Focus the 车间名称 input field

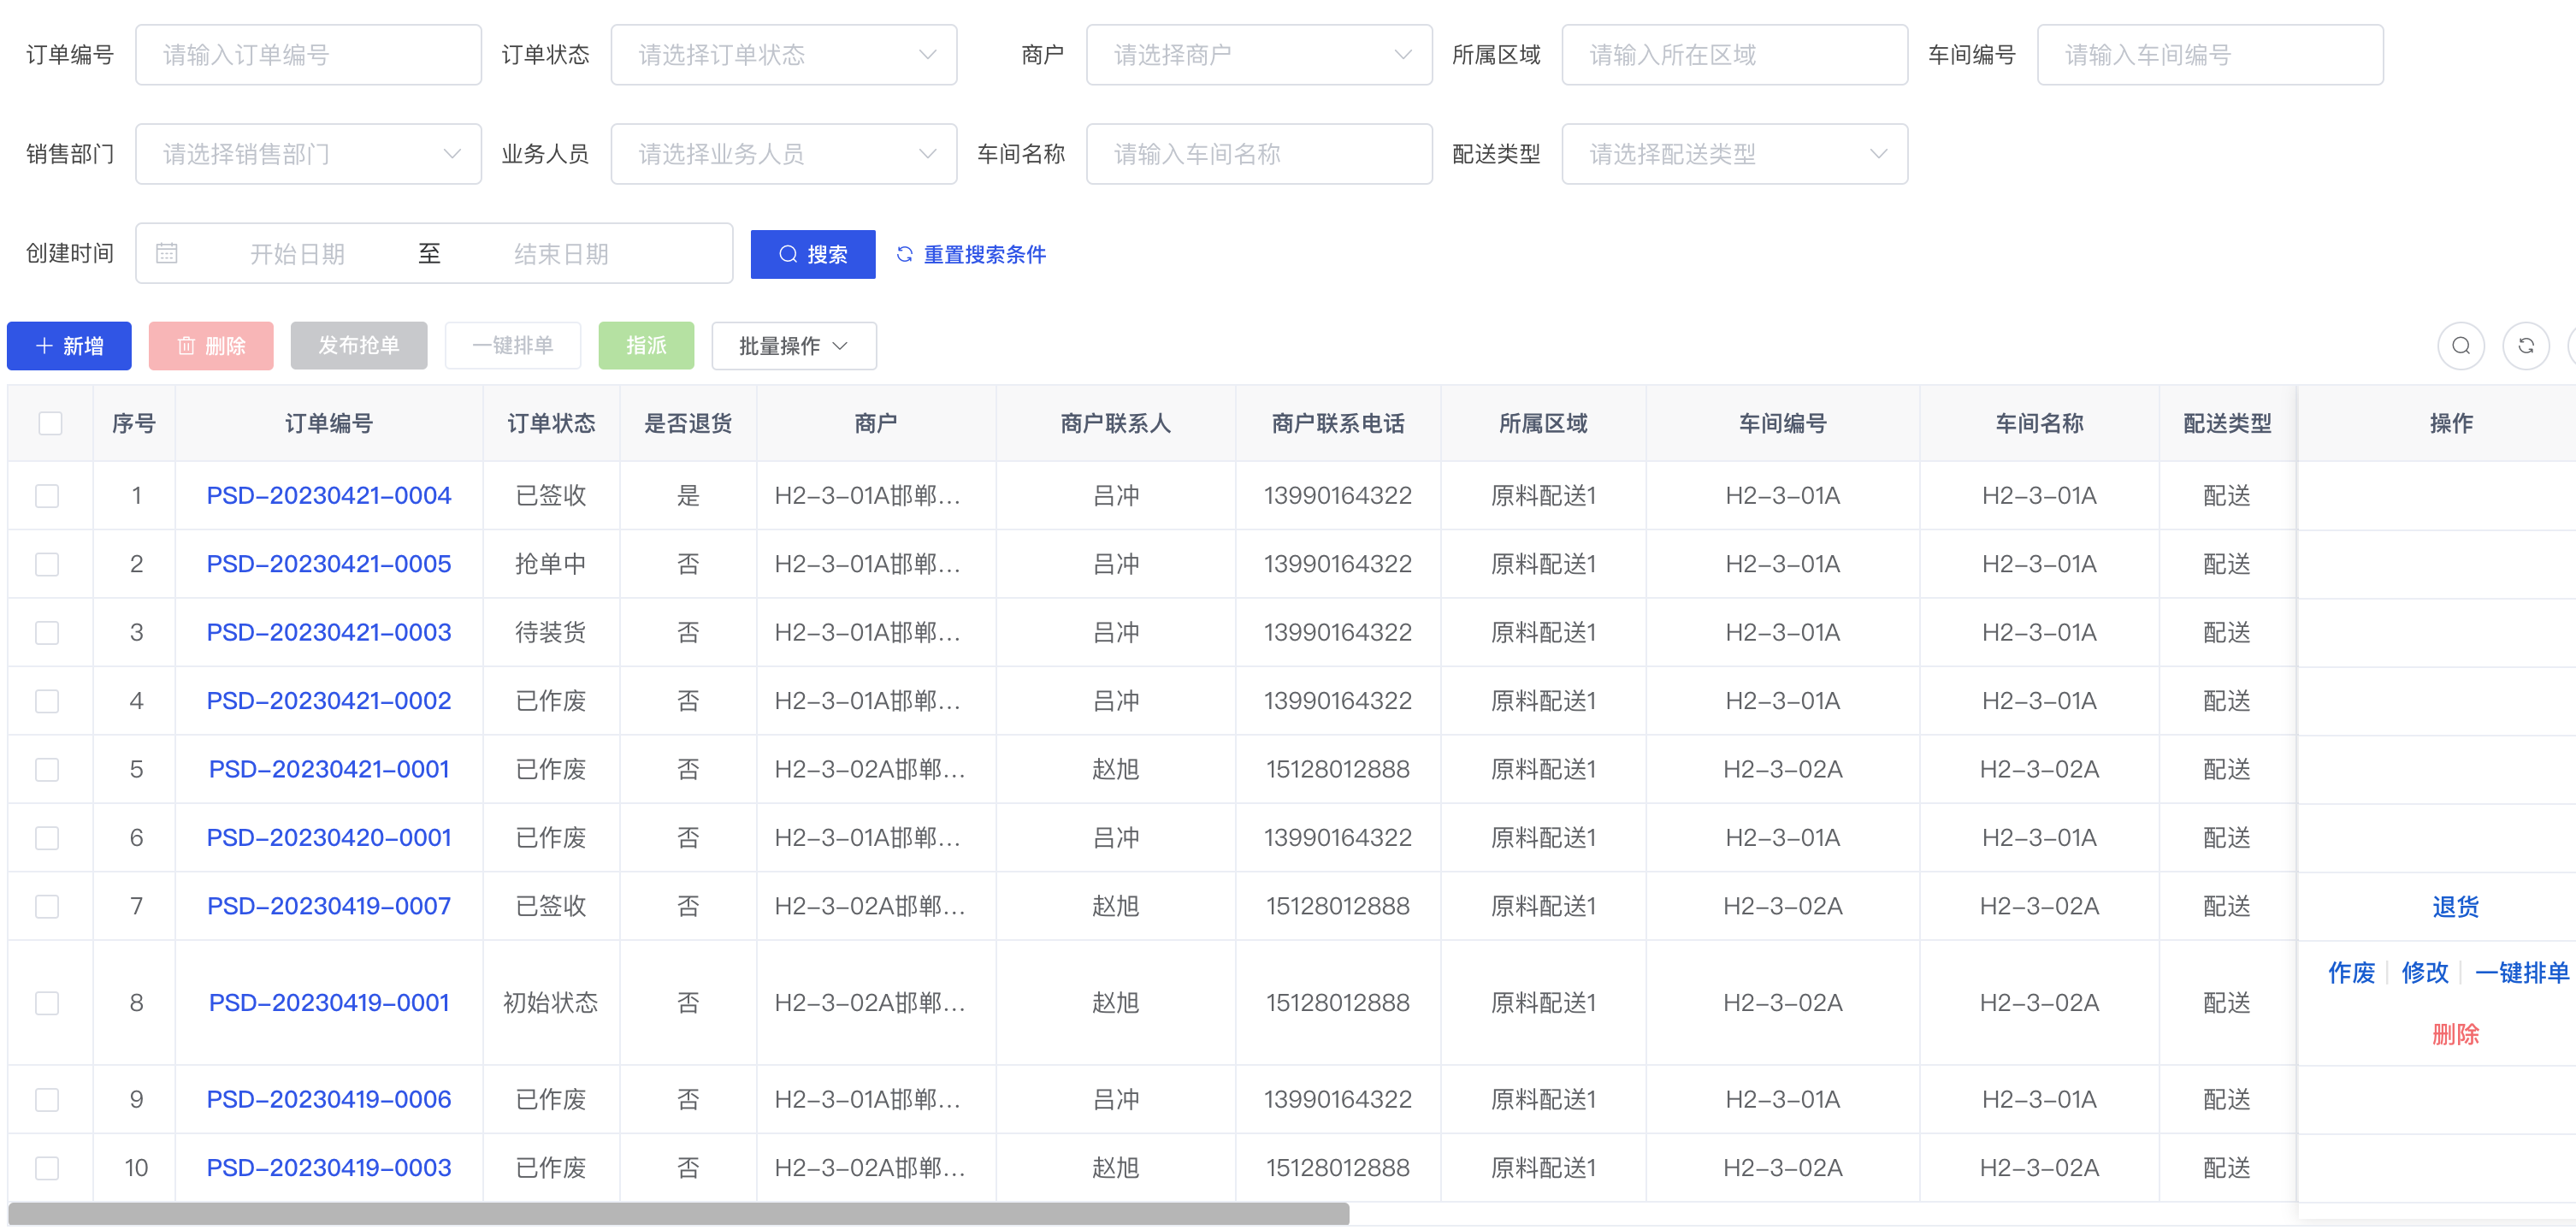(x=1259, y=154)
